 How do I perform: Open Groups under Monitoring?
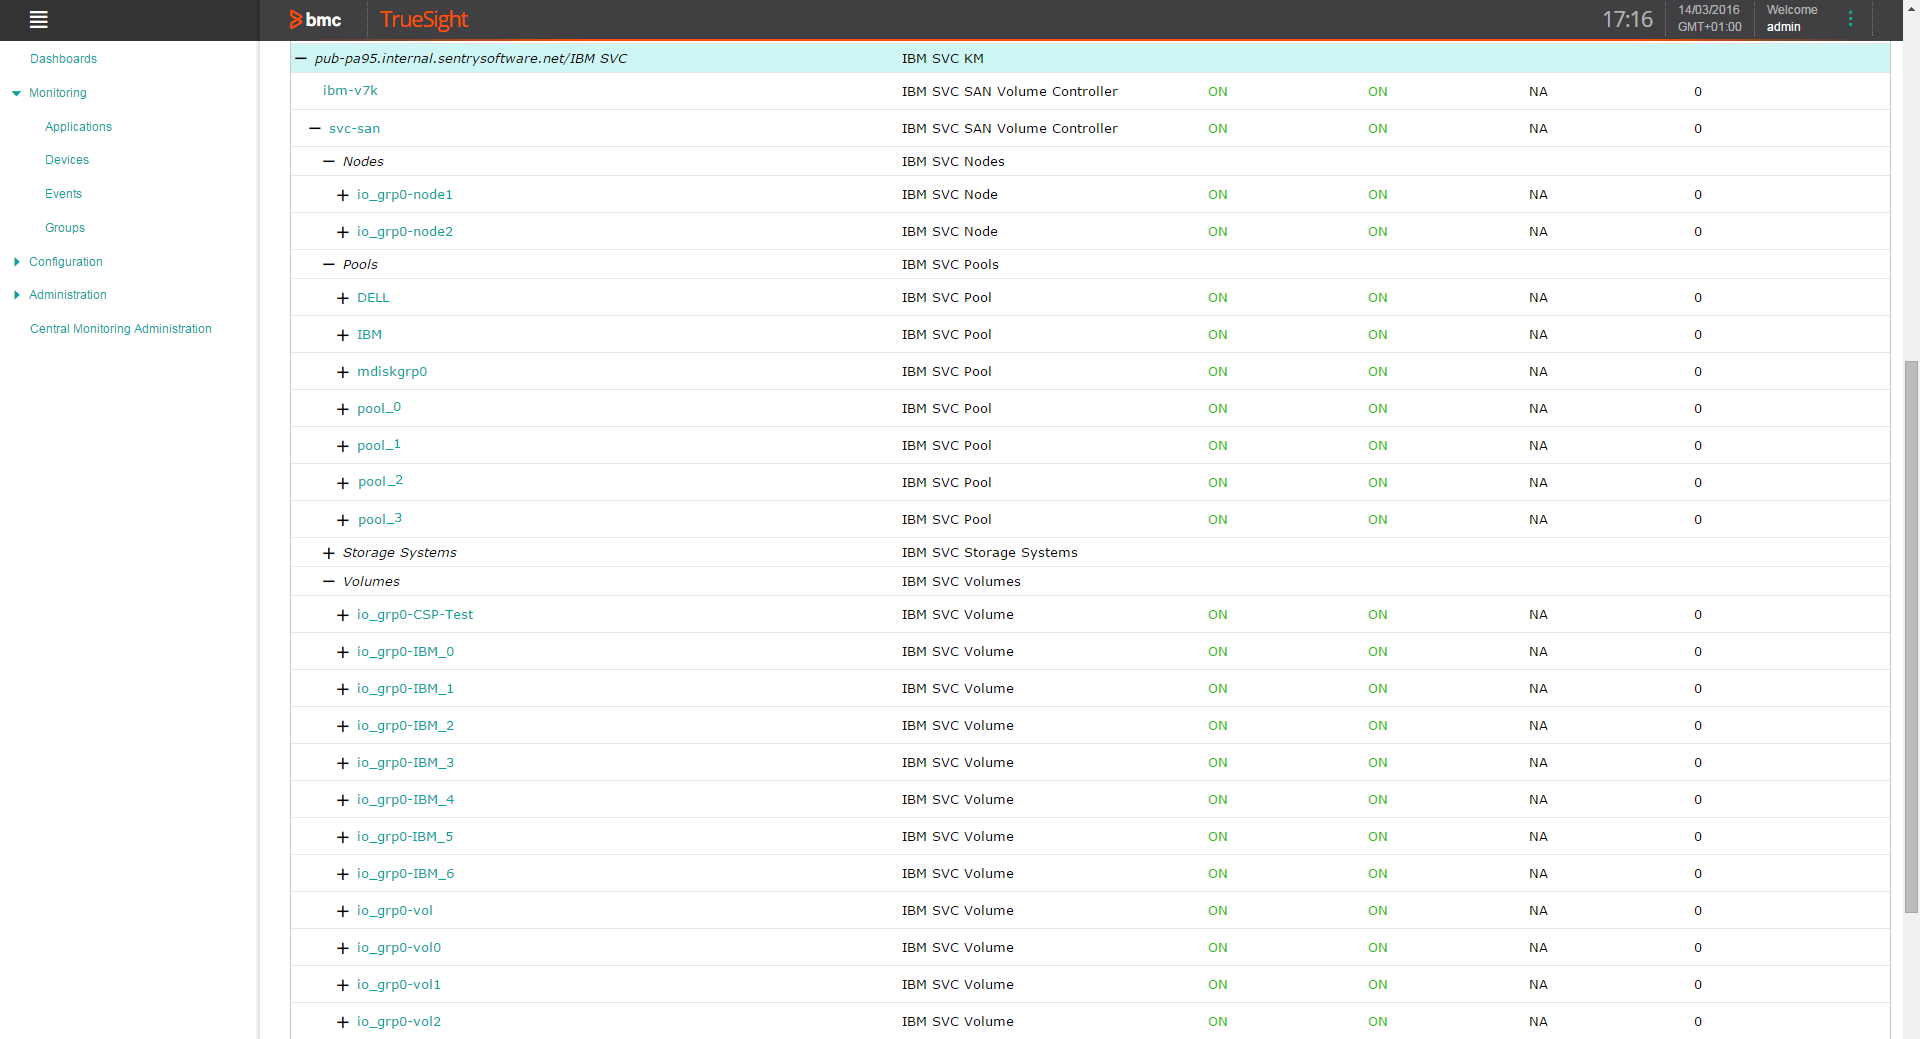(x=65, y=228)
